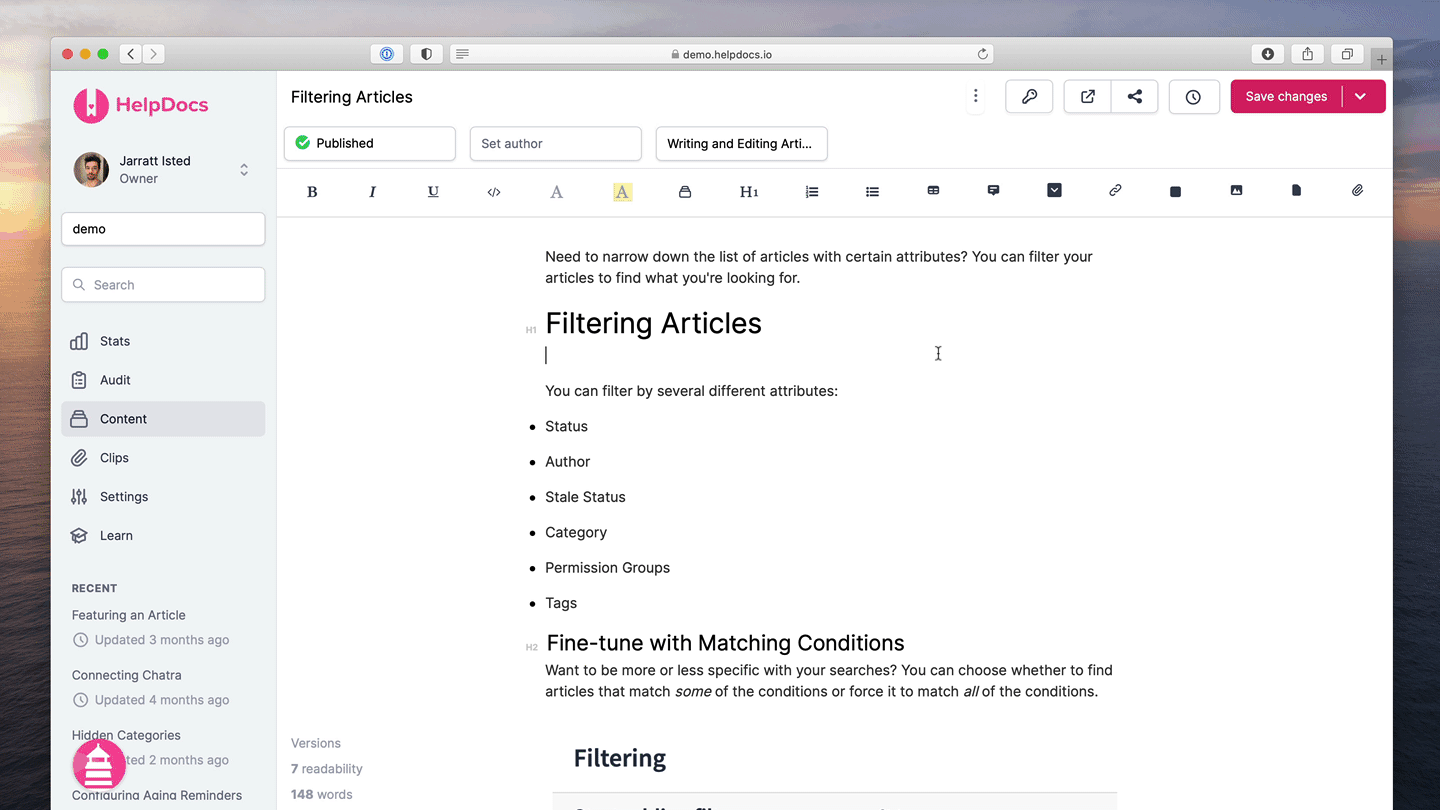Click the Safari back button
Viewport: 1440px width, 810px height.
click(x=130, y=54)
